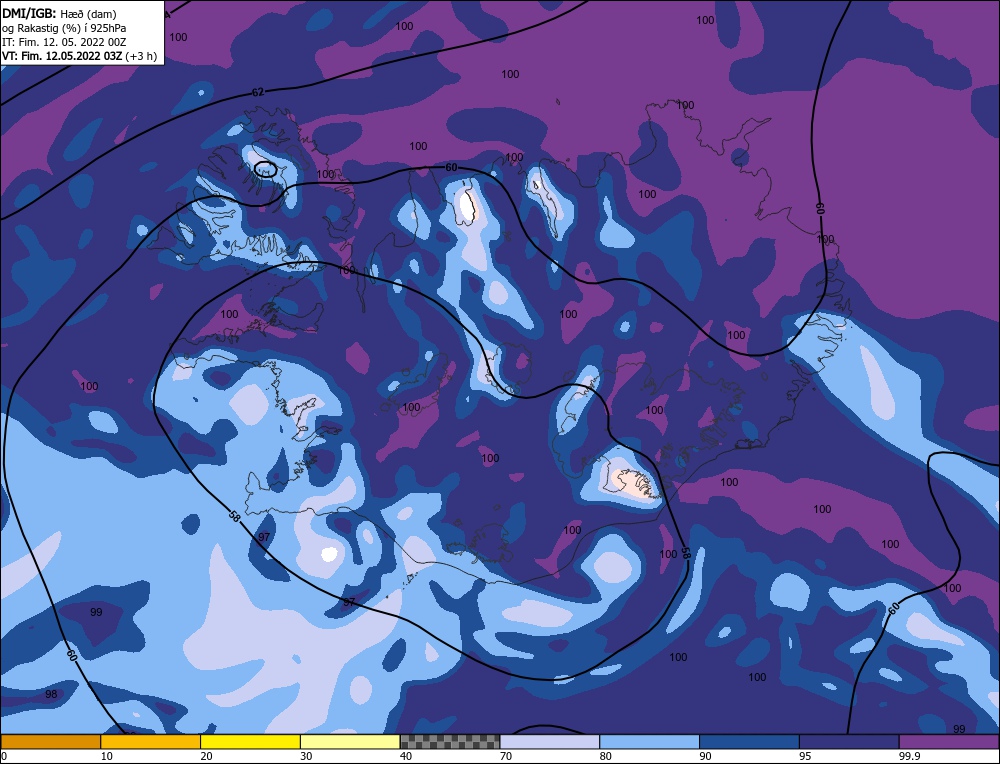This screenshot has width=1000, height=764.
Task: Click the navy 95–99.9 legend swatch
Action: tap(849, 742)
